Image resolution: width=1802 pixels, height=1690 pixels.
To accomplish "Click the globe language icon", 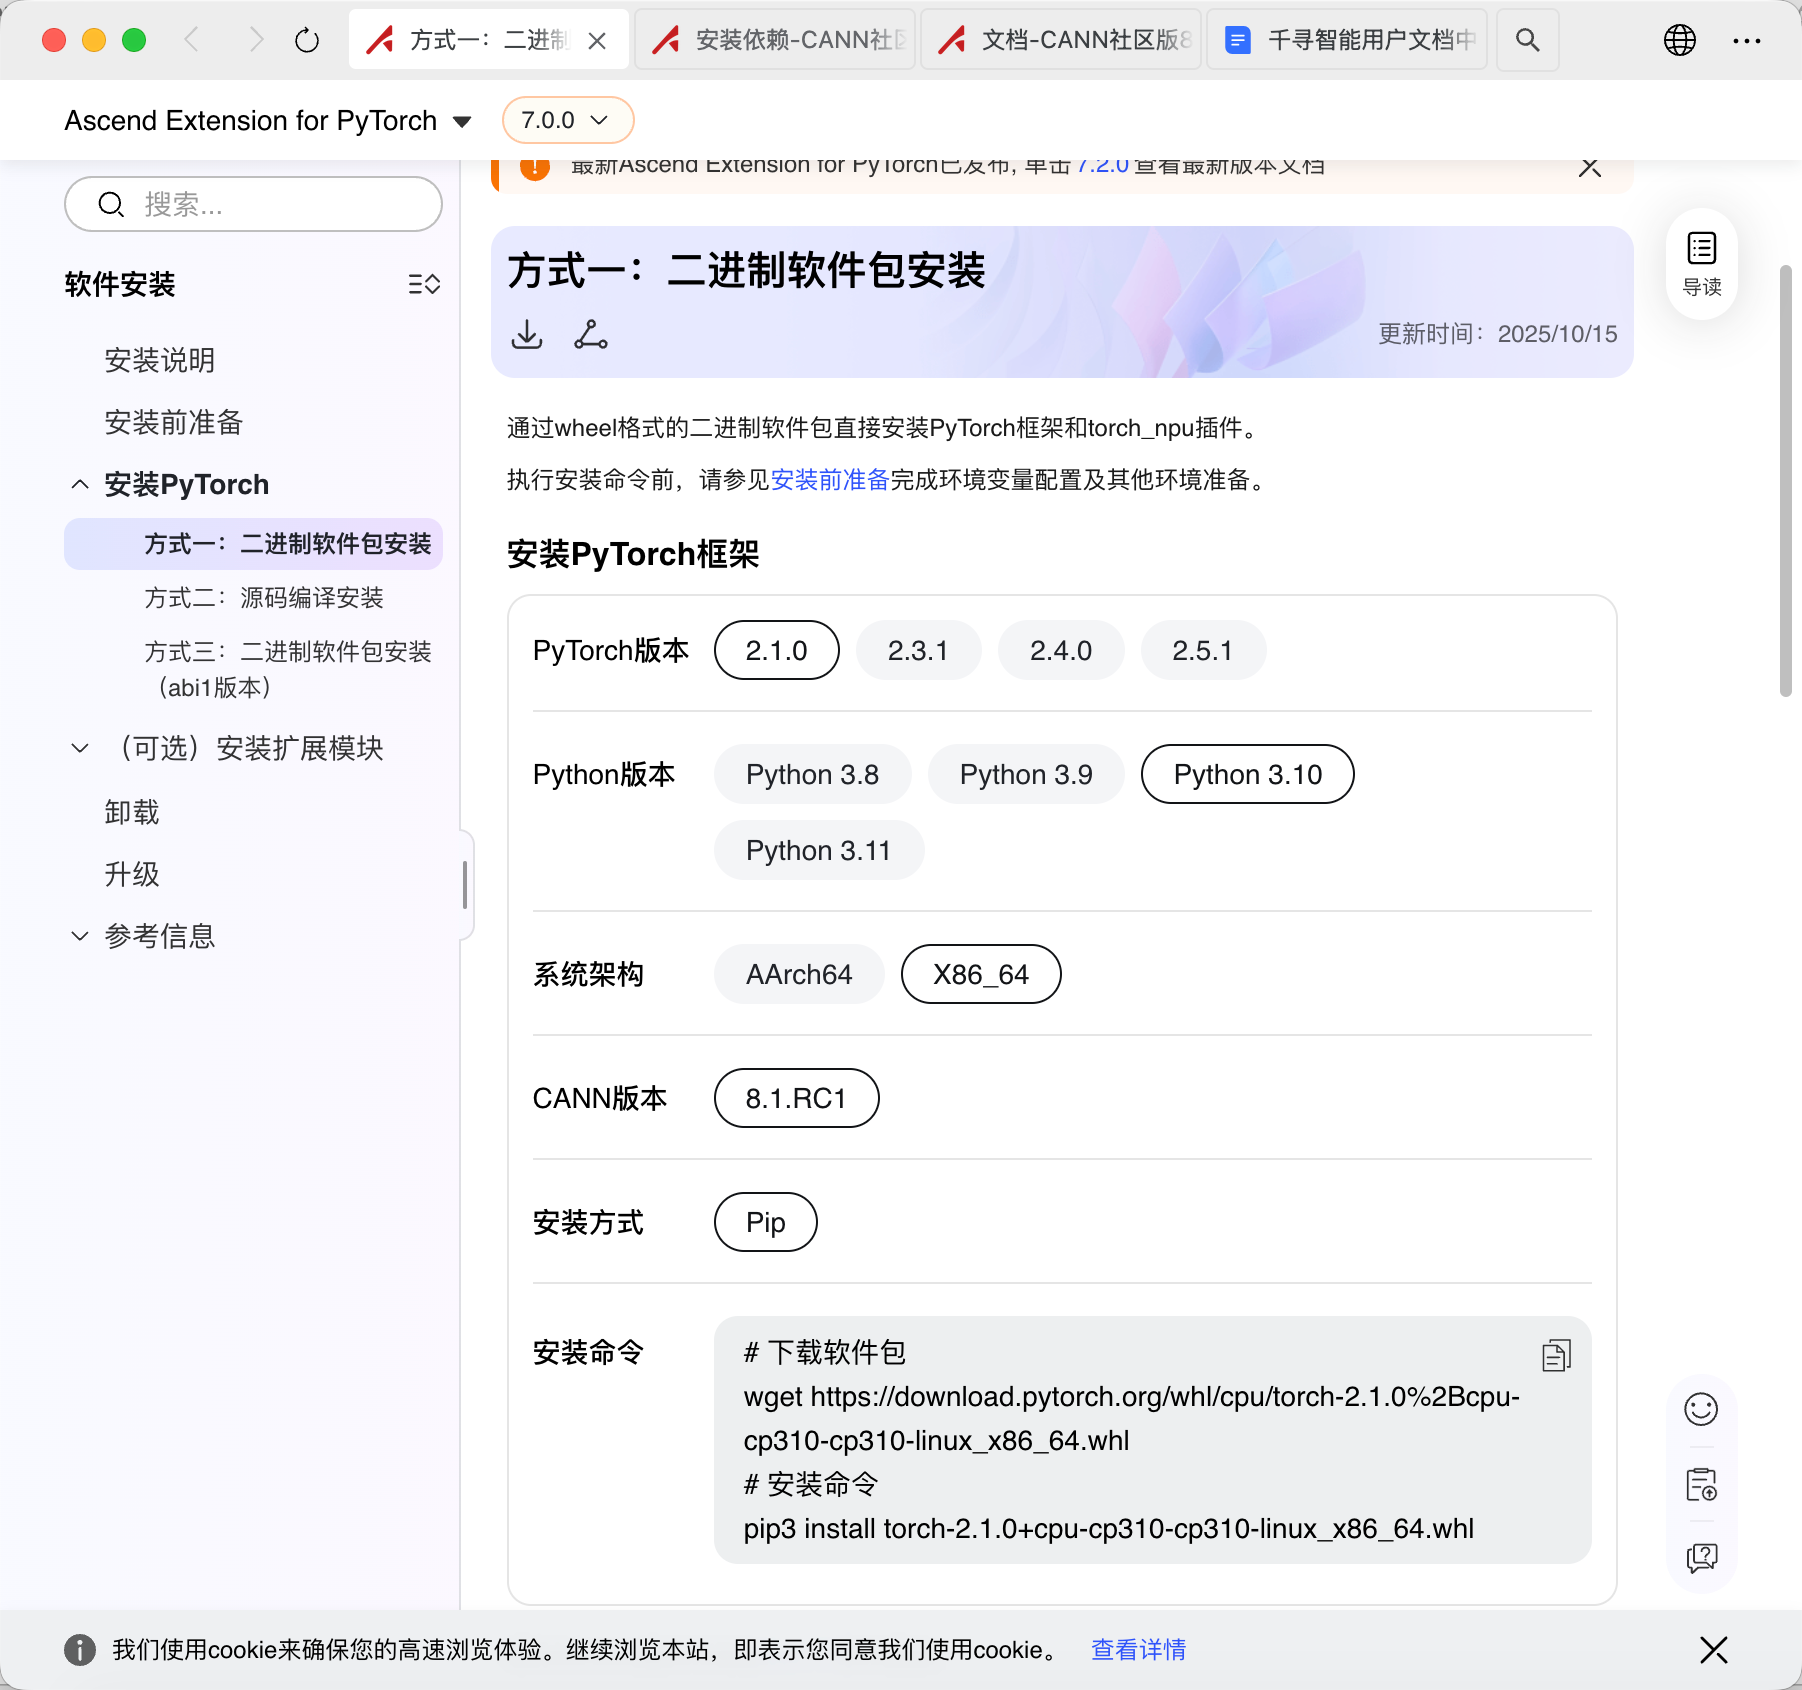I will point(1679,40).
